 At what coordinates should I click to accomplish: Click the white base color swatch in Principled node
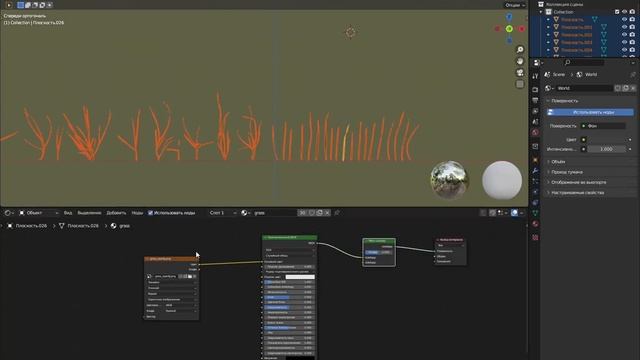click(300, 277)
